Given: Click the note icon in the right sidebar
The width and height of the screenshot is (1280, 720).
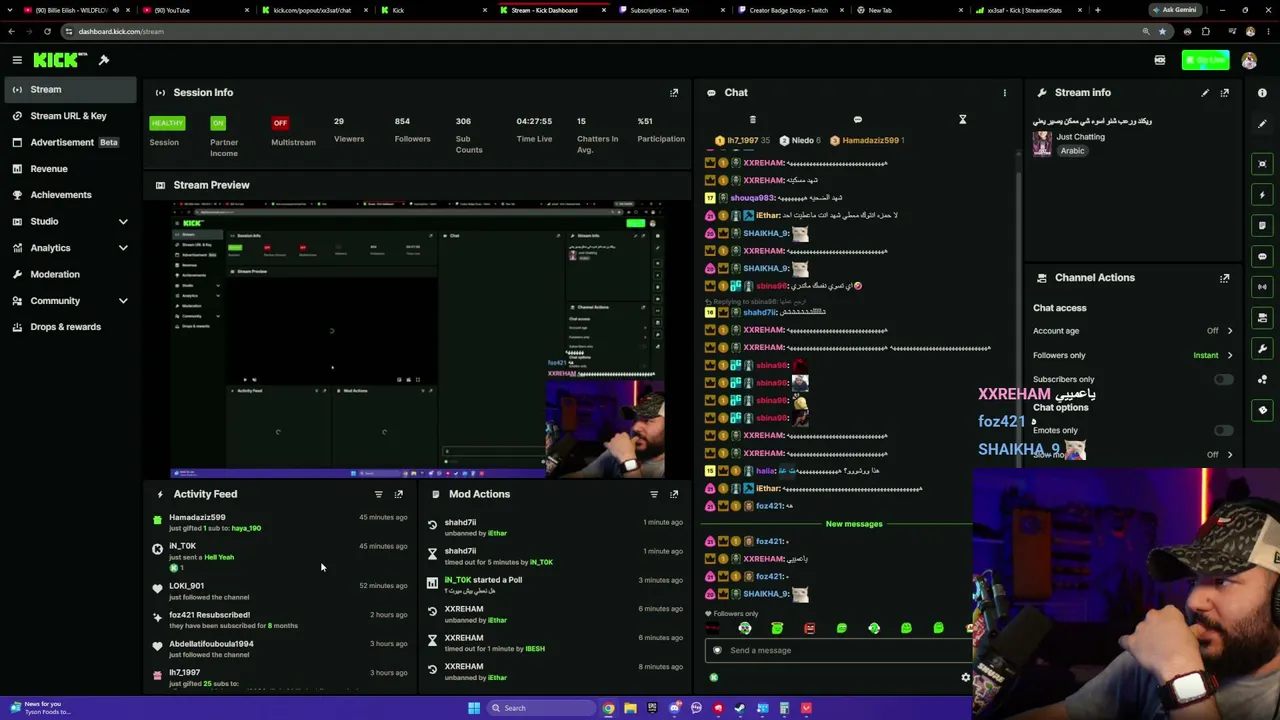Looking at the screenshot, I should [x=1262, y=226].
